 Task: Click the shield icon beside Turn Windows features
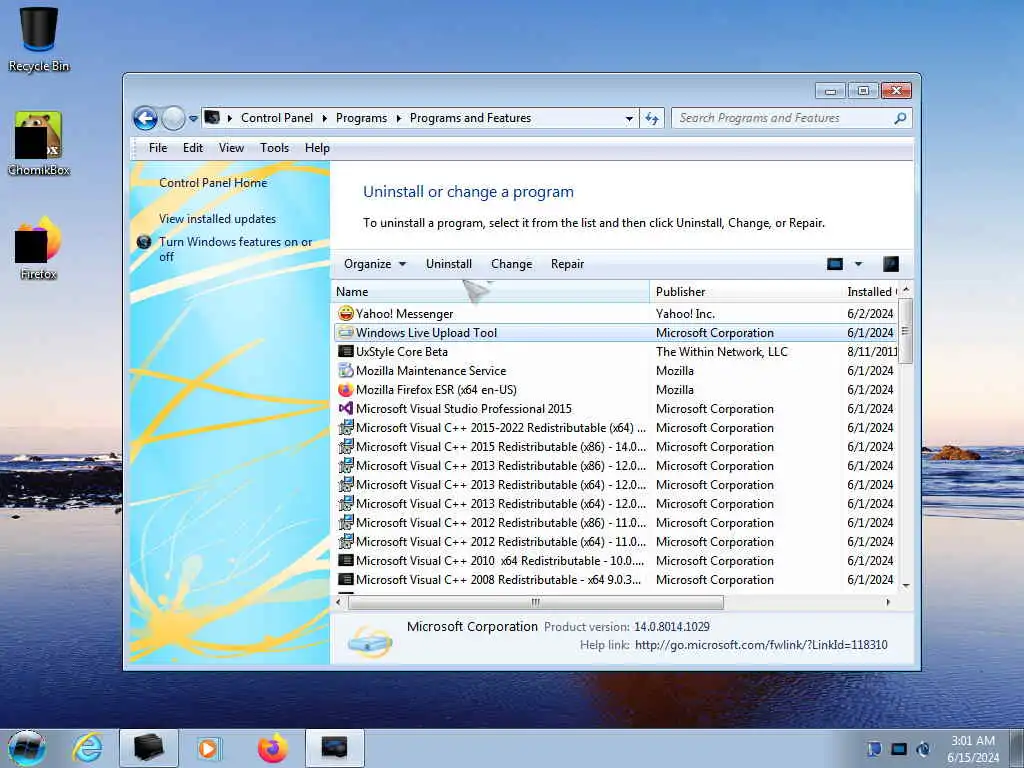tap(144, 242)
